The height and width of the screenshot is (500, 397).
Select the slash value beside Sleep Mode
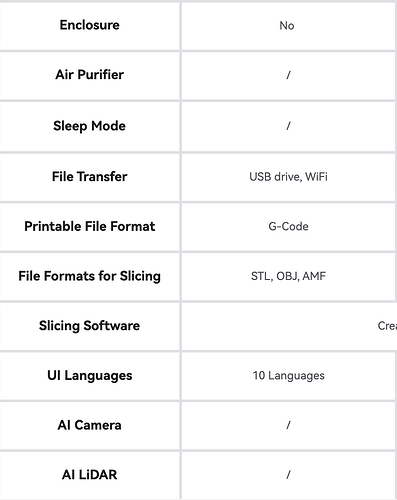click(288, 126)
